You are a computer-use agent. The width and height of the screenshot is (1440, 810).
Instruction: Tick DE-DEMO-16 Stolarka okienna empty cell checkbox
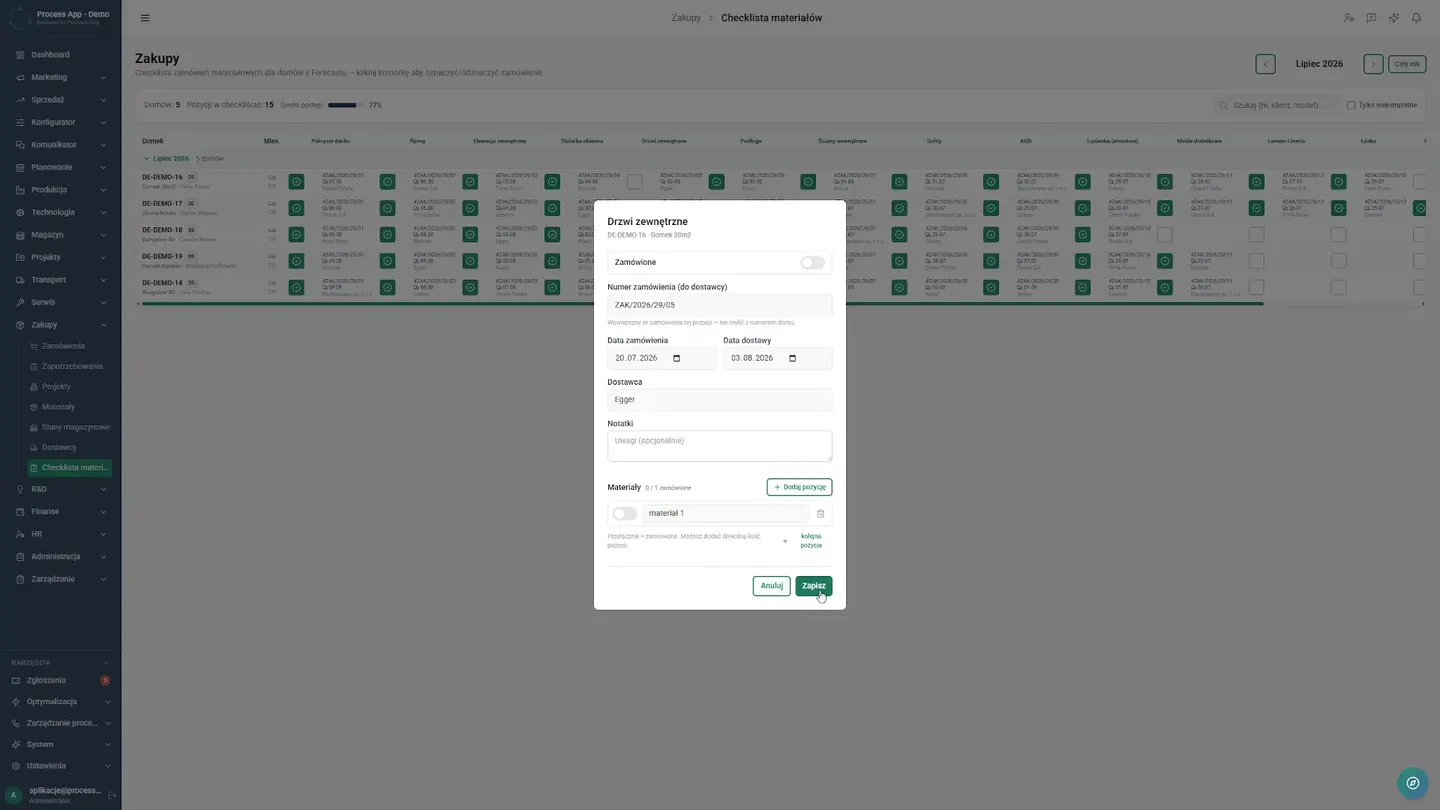pyautogui.click(x=634, y=182)
